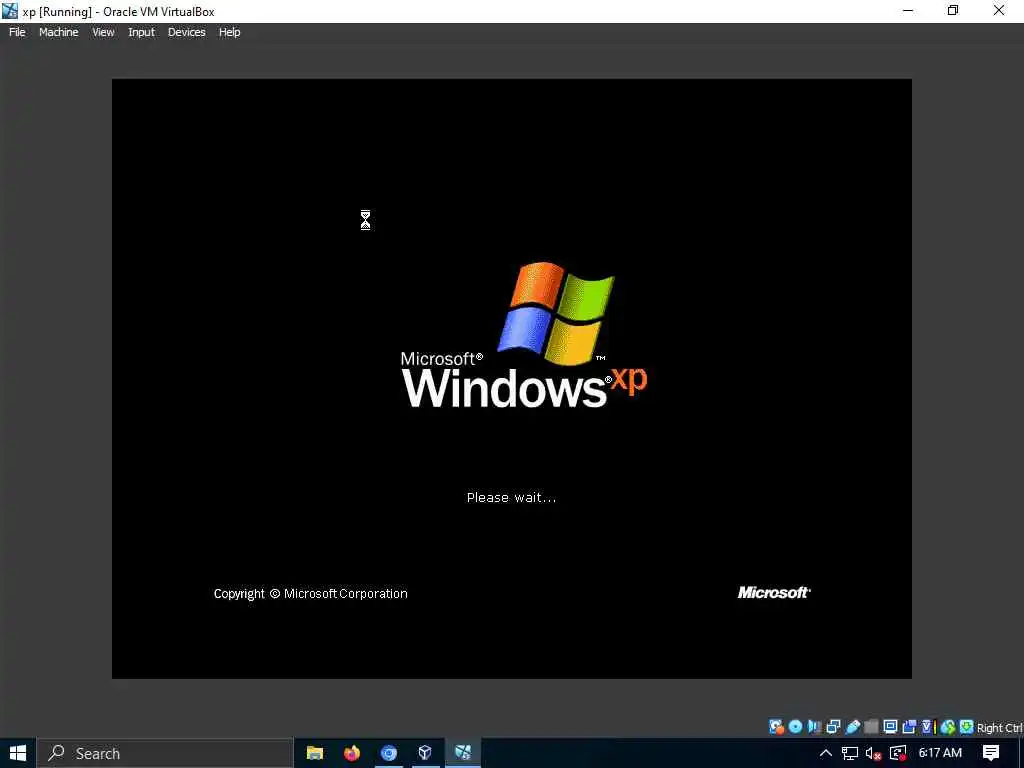This screenshot has width=1024, height=768.
Task: Click the audio status icon in VM bar
Action: tap(814, 727)
